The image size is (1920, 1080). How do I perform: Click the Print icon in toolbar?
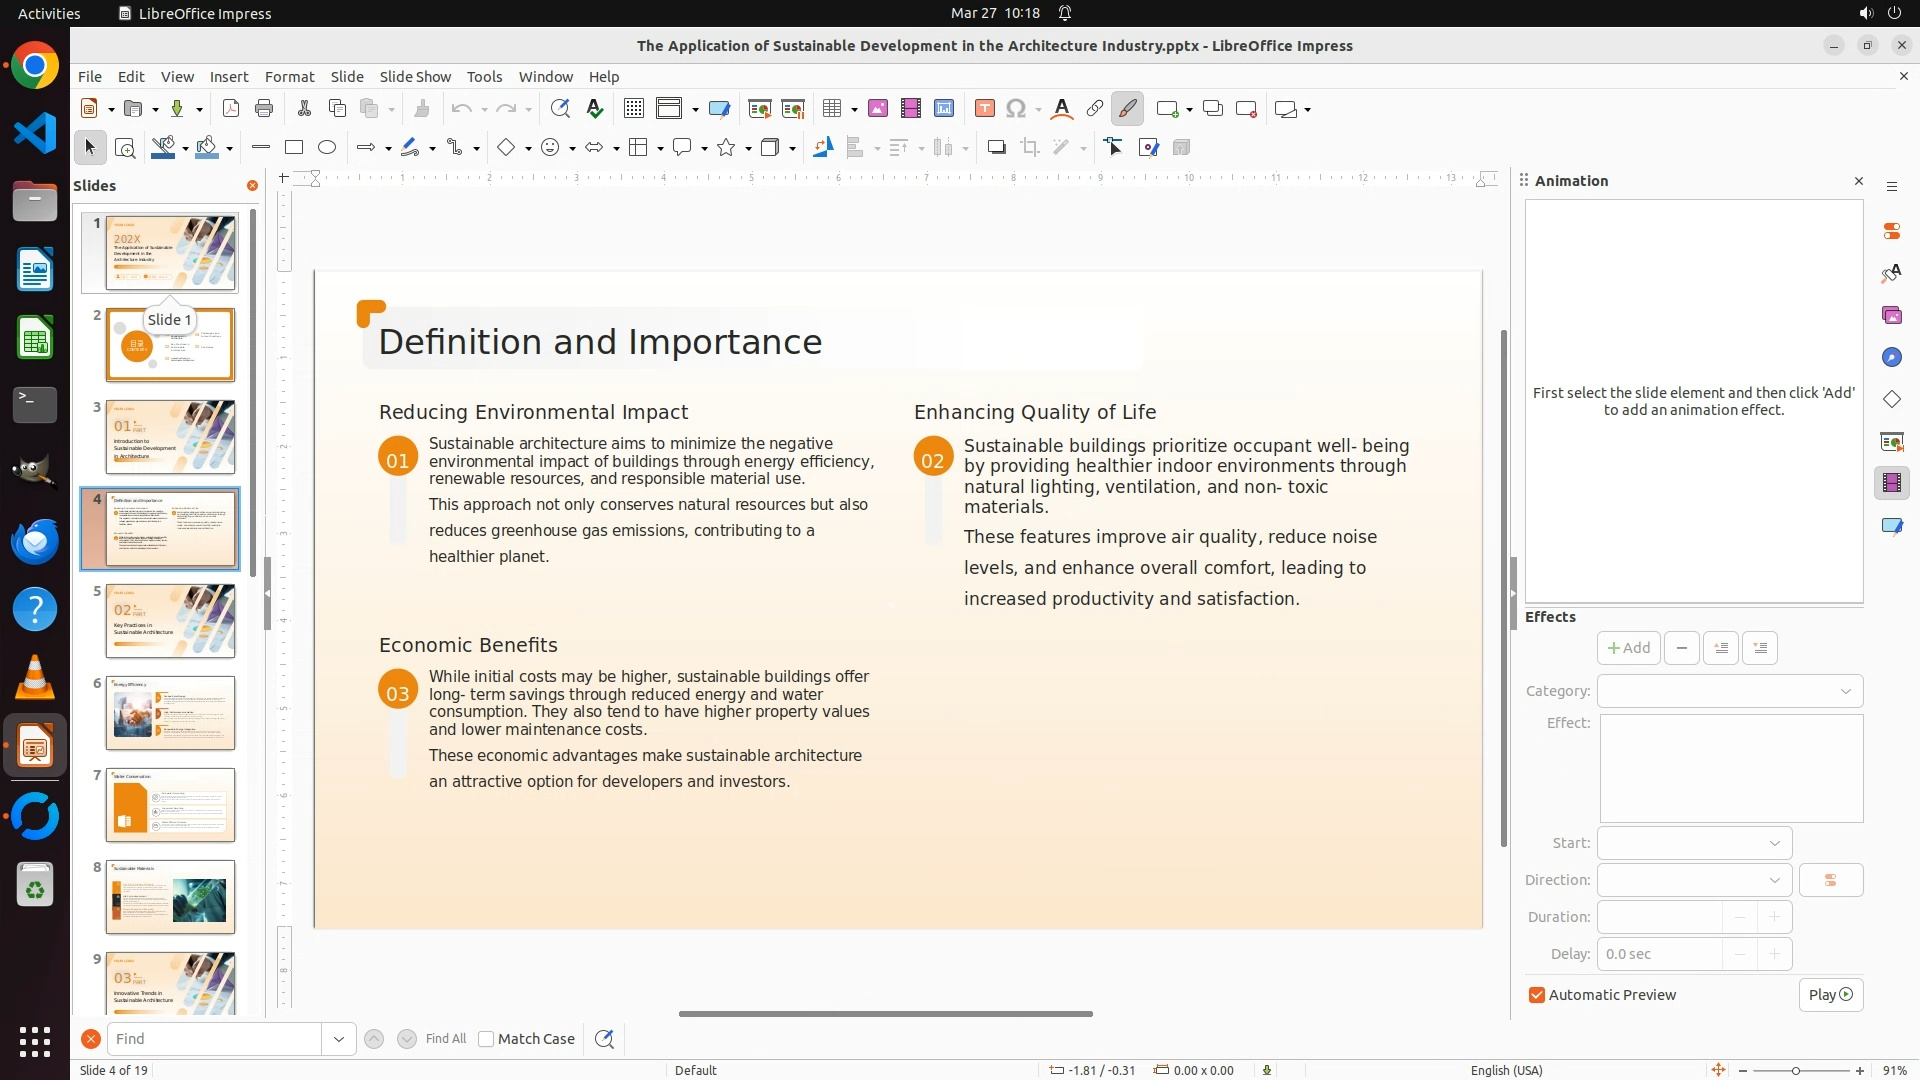pyautogui.click(x=264, y=109)
